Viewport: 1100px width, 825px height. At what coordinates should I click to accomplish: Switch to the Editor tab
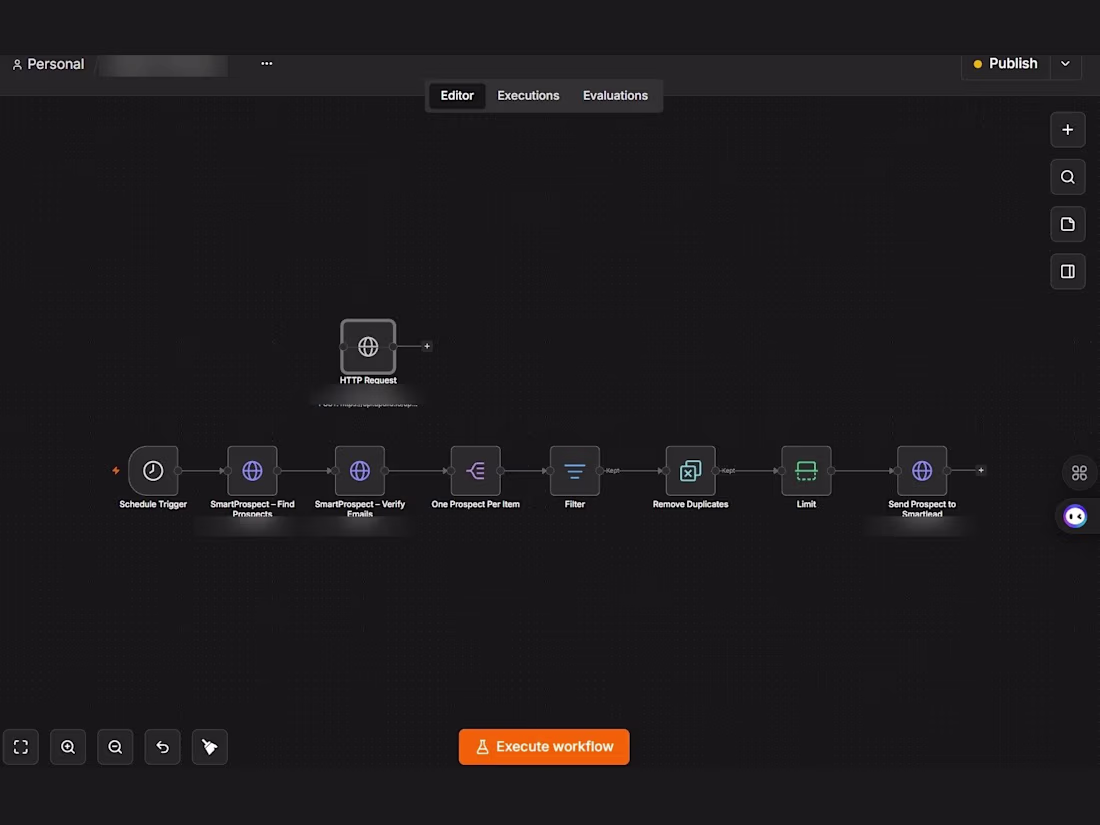(457, 95)
